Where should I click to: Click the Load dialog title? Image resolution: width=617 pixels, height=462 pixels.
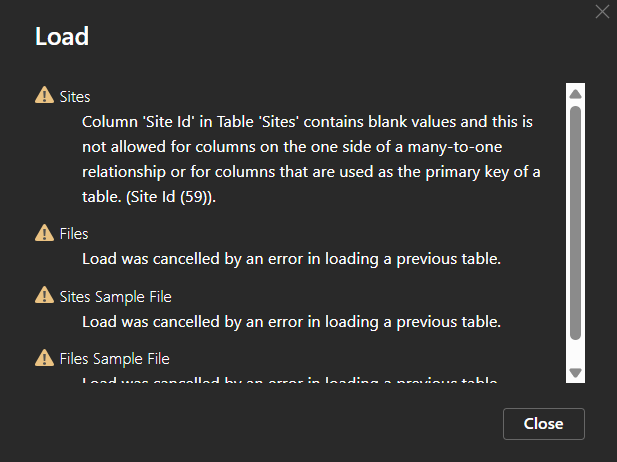[62, 37]
